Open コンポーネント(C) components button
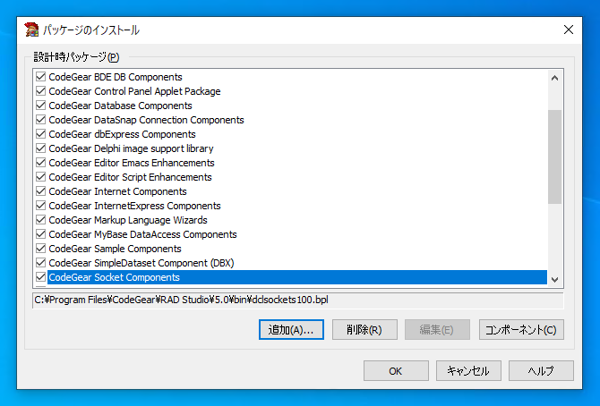The height and width of the screenshot is (406, 600). pyautogui.click(x=521, y=330)
